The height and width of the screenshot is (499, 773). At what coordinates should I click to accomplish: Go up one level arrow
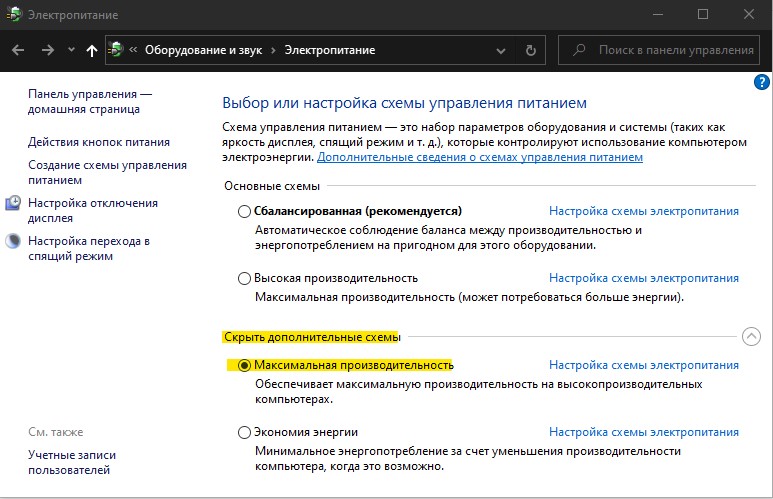91,50
